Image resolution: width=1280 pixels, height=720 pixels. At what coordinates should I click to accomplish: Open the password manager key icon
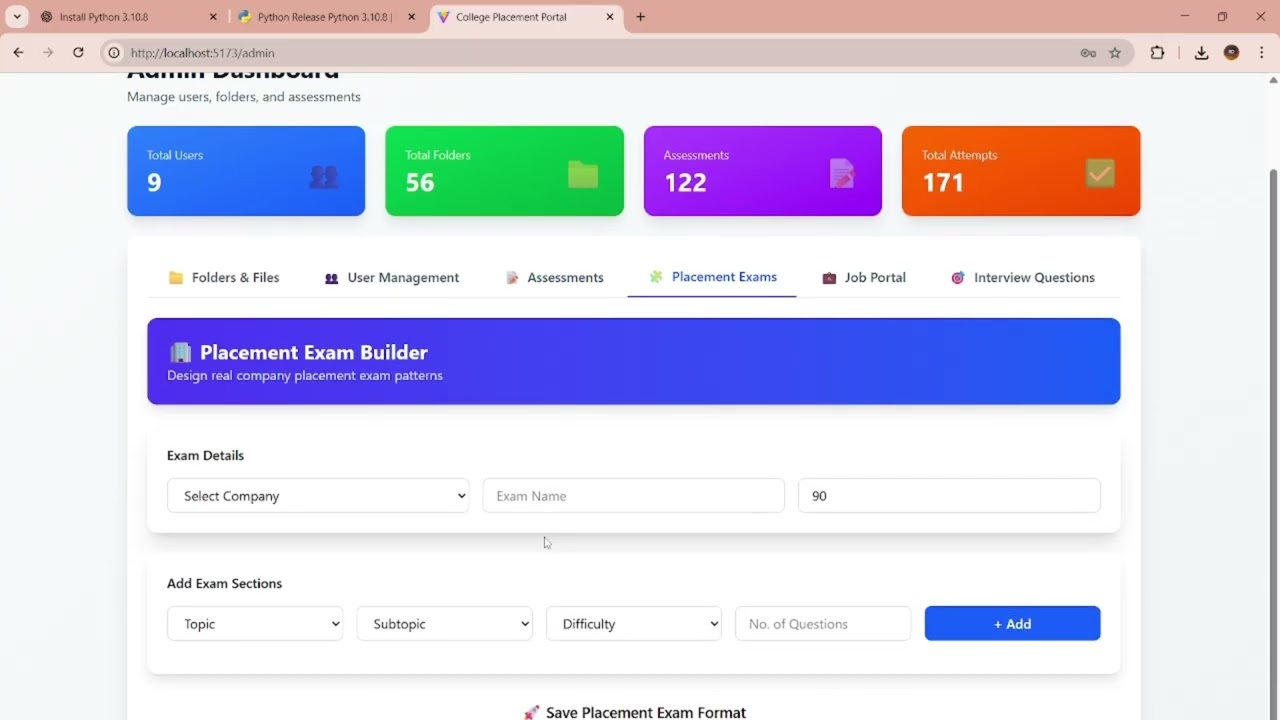1088,53
